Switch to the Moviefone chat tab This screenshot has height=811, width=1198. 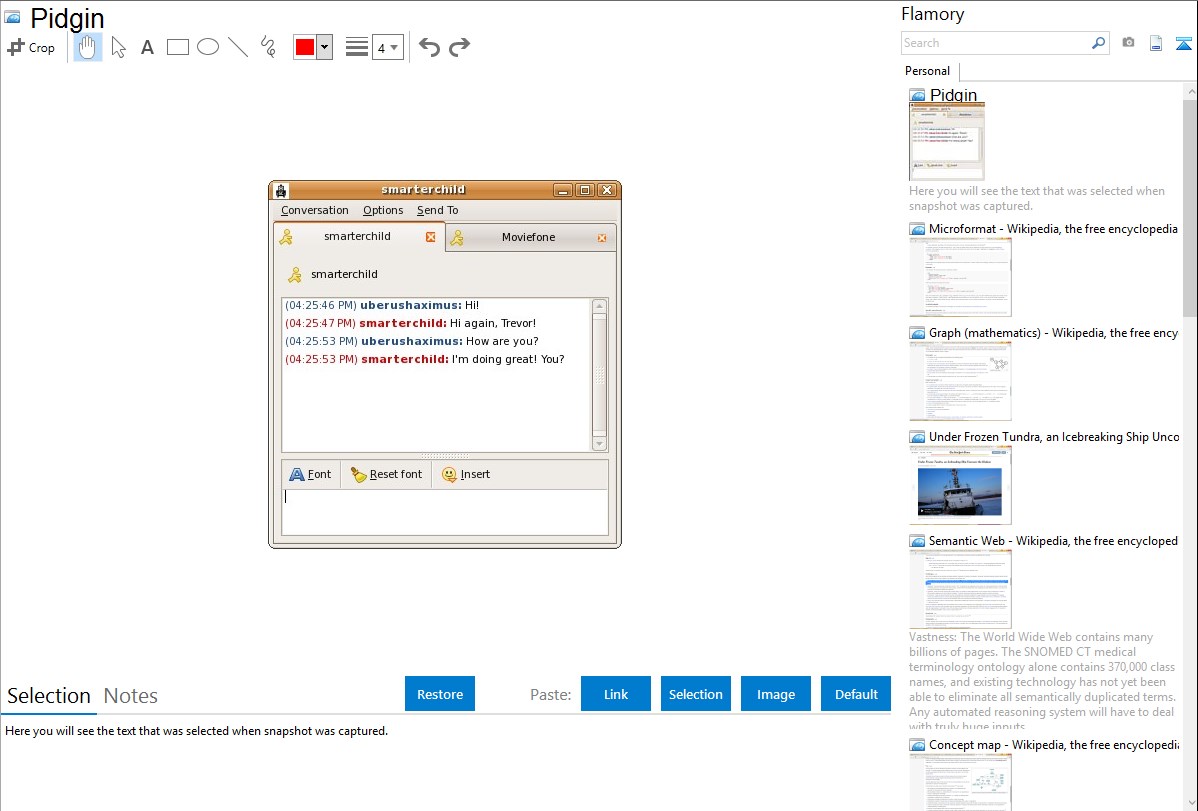point(529,237)
